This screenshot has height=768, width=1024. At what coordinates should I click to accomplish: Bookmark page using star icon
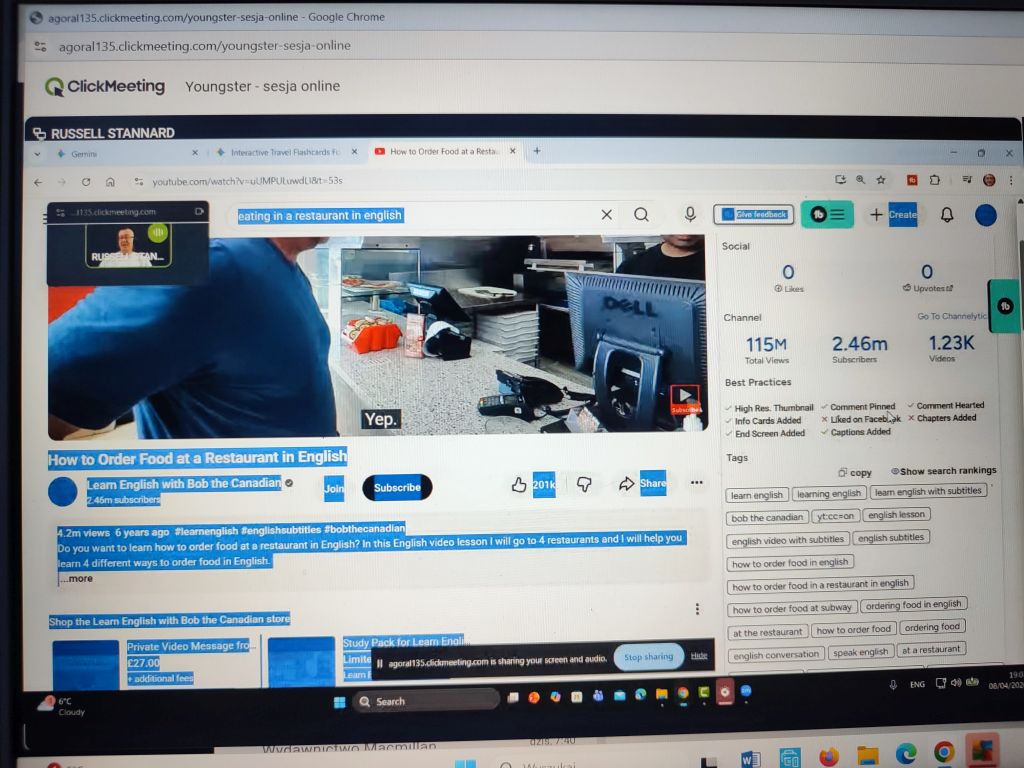click(x=881, y=180)
